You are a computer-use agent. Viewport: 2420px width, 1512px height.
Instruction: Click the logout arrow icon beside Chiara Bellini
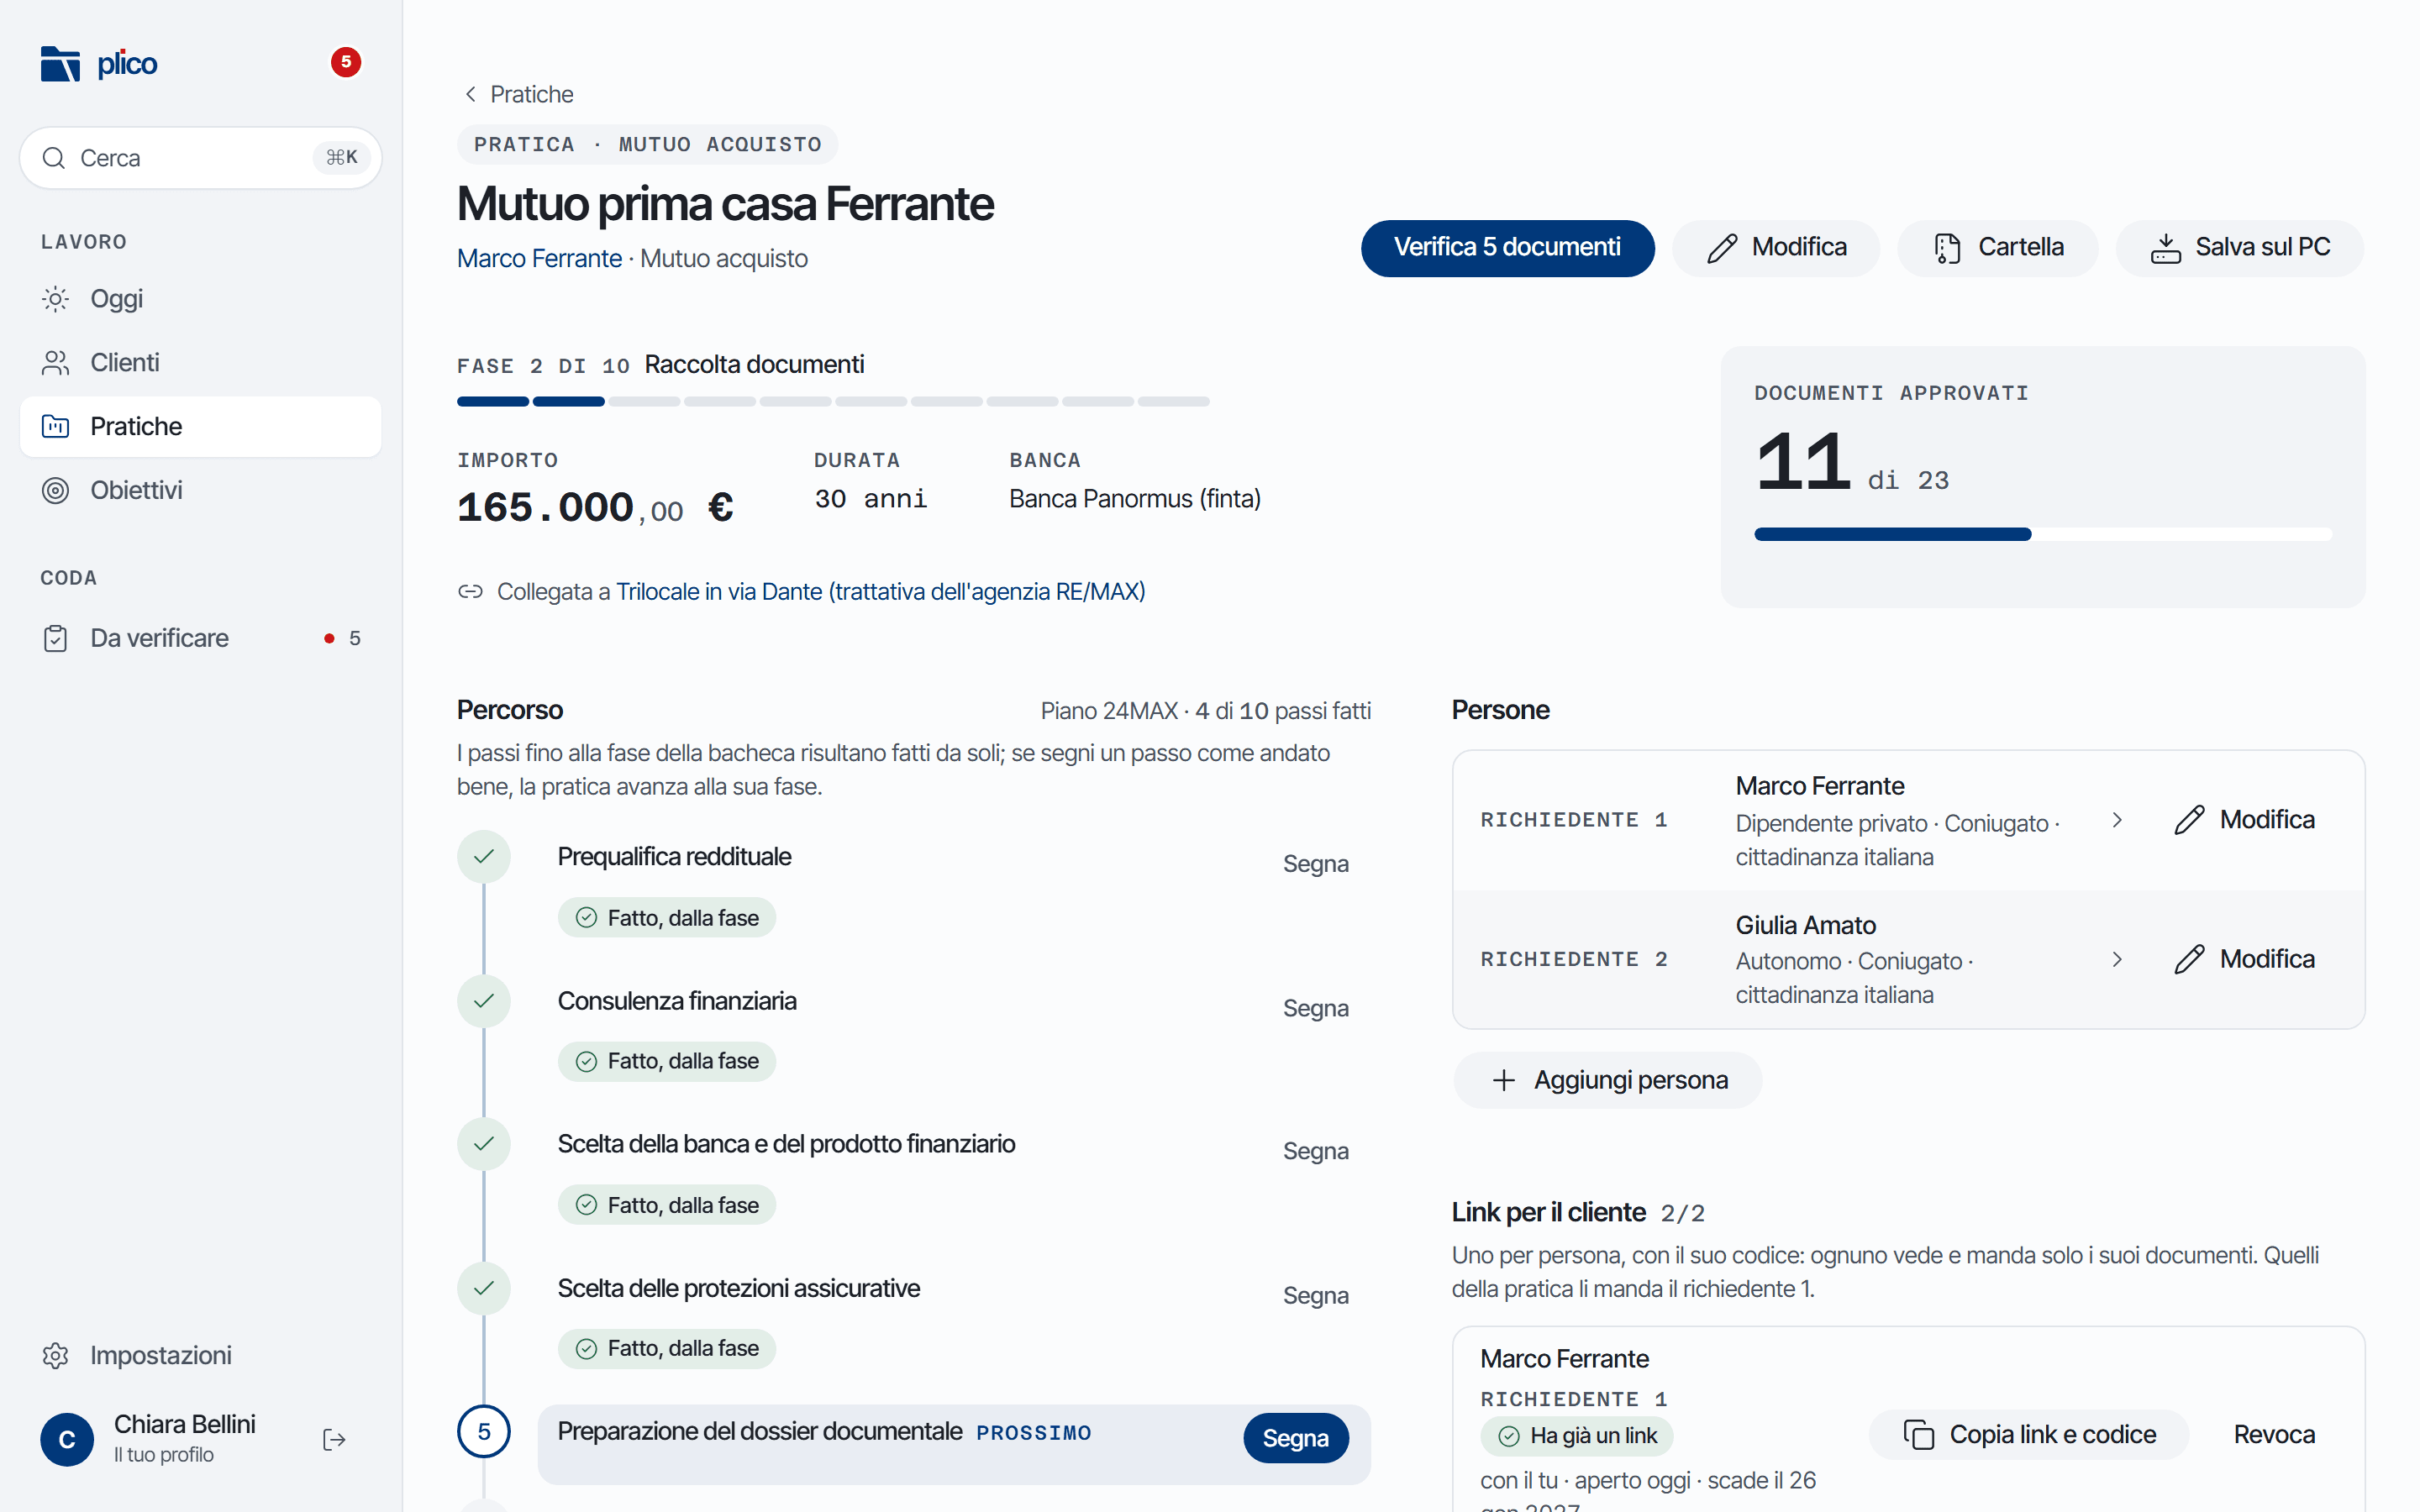[335, 1440]
